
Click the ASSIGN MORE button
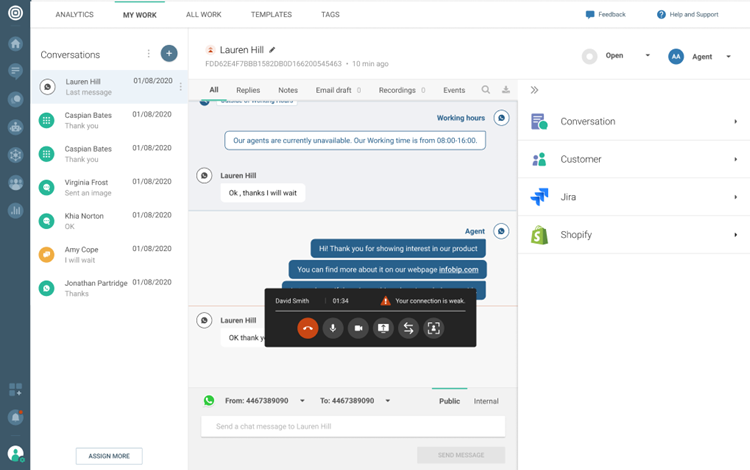click(108, 456)
